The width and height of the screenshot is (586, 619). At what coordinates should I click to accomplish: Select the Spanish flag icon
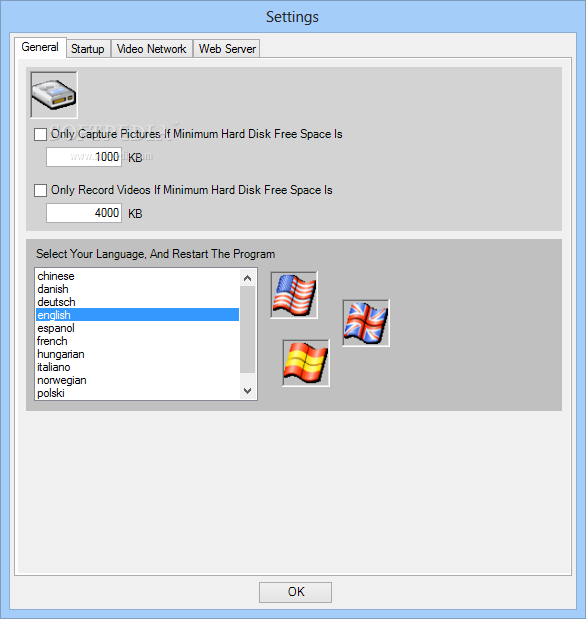coord(306,363)
